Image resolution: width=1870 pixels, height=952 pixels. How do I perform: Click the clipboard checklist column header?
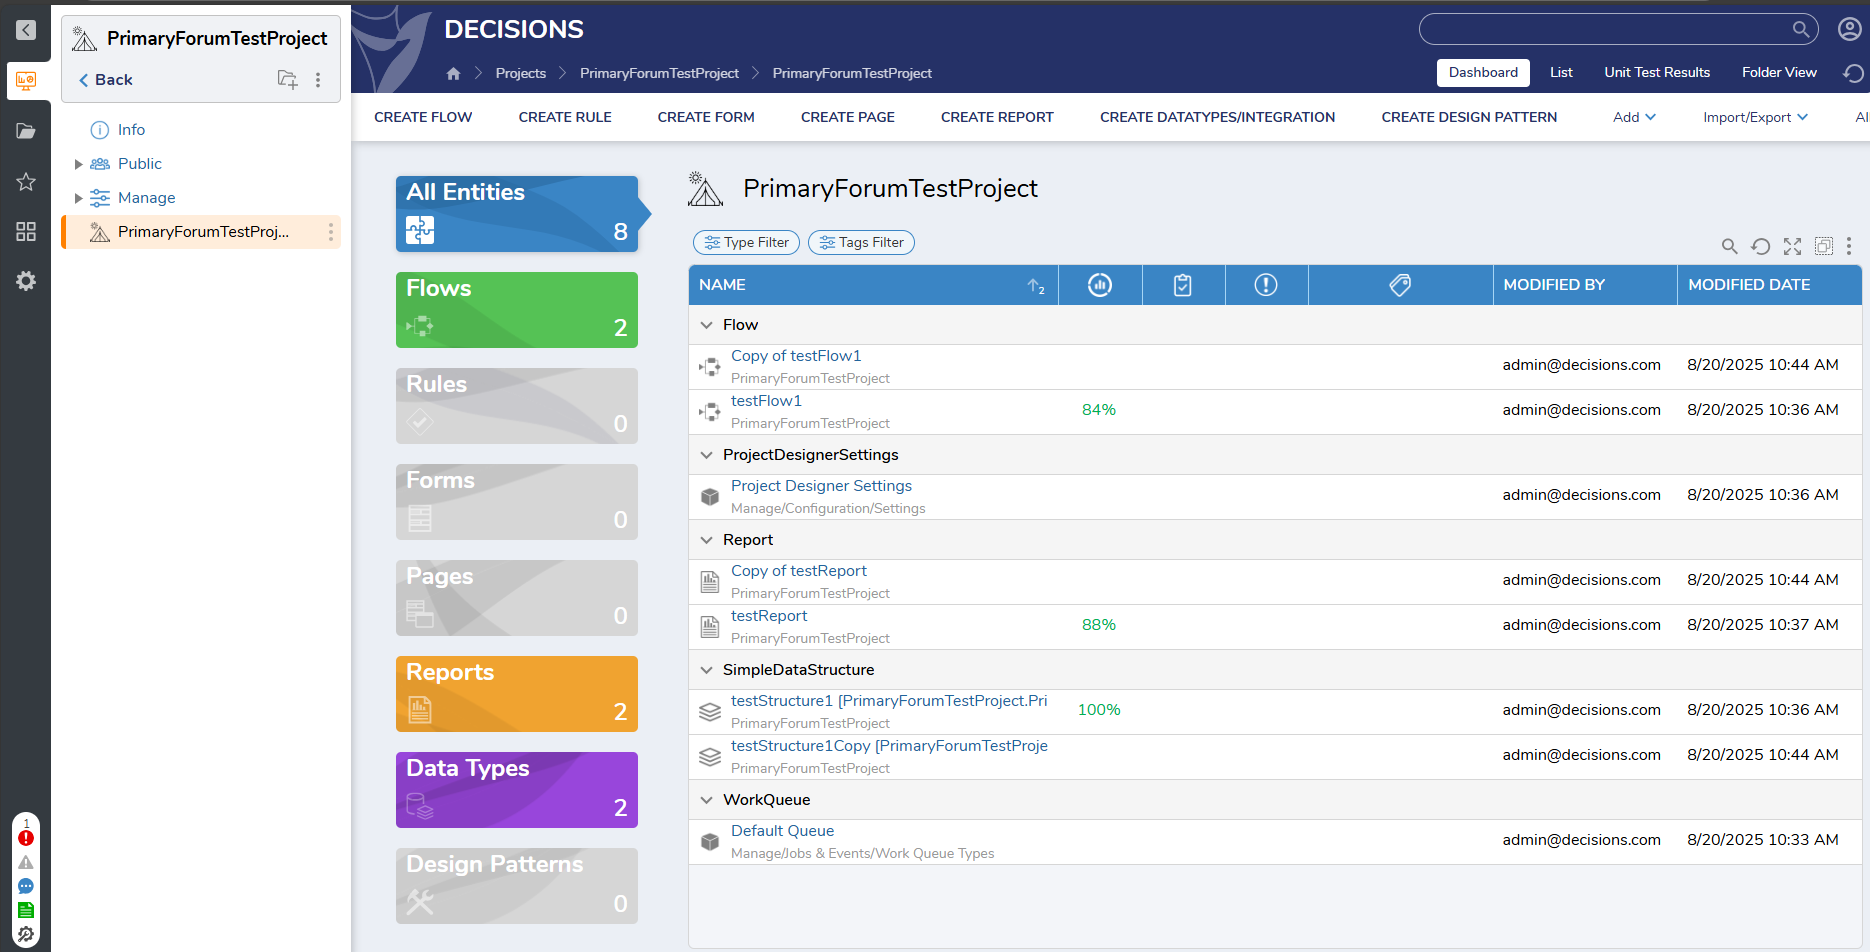[x=1183, y=285]
